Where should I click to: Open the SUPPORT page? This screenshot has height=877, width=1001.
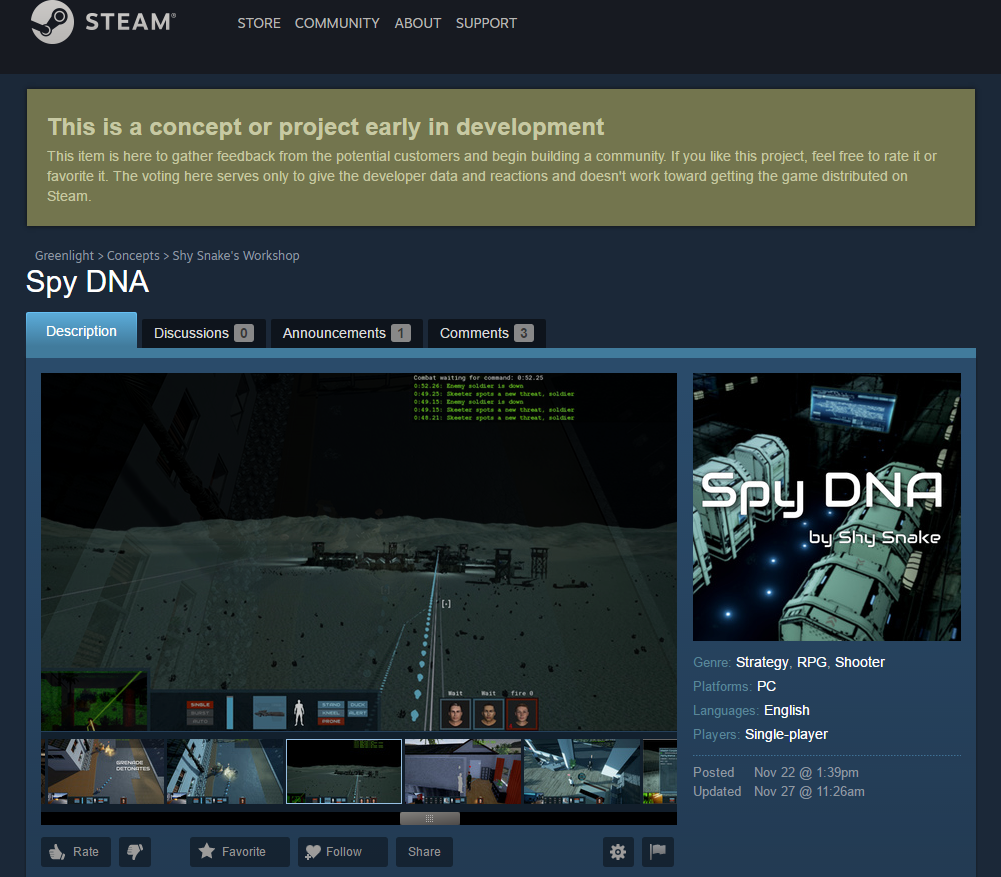pyautogui.click(x=486, y=23)
